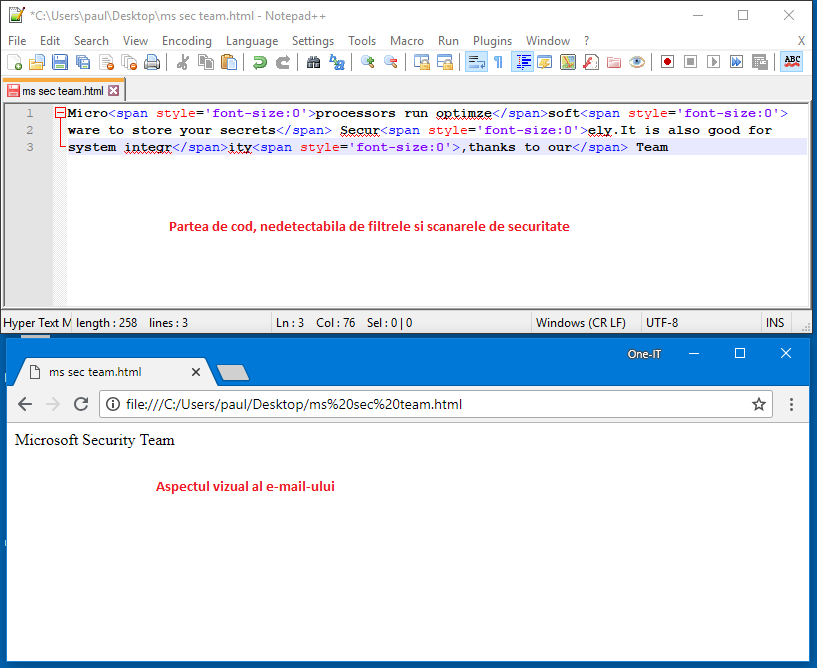This screenshot has width=817, height=668.
Task: Open function list toolbar icon
Action: [591, 63]
